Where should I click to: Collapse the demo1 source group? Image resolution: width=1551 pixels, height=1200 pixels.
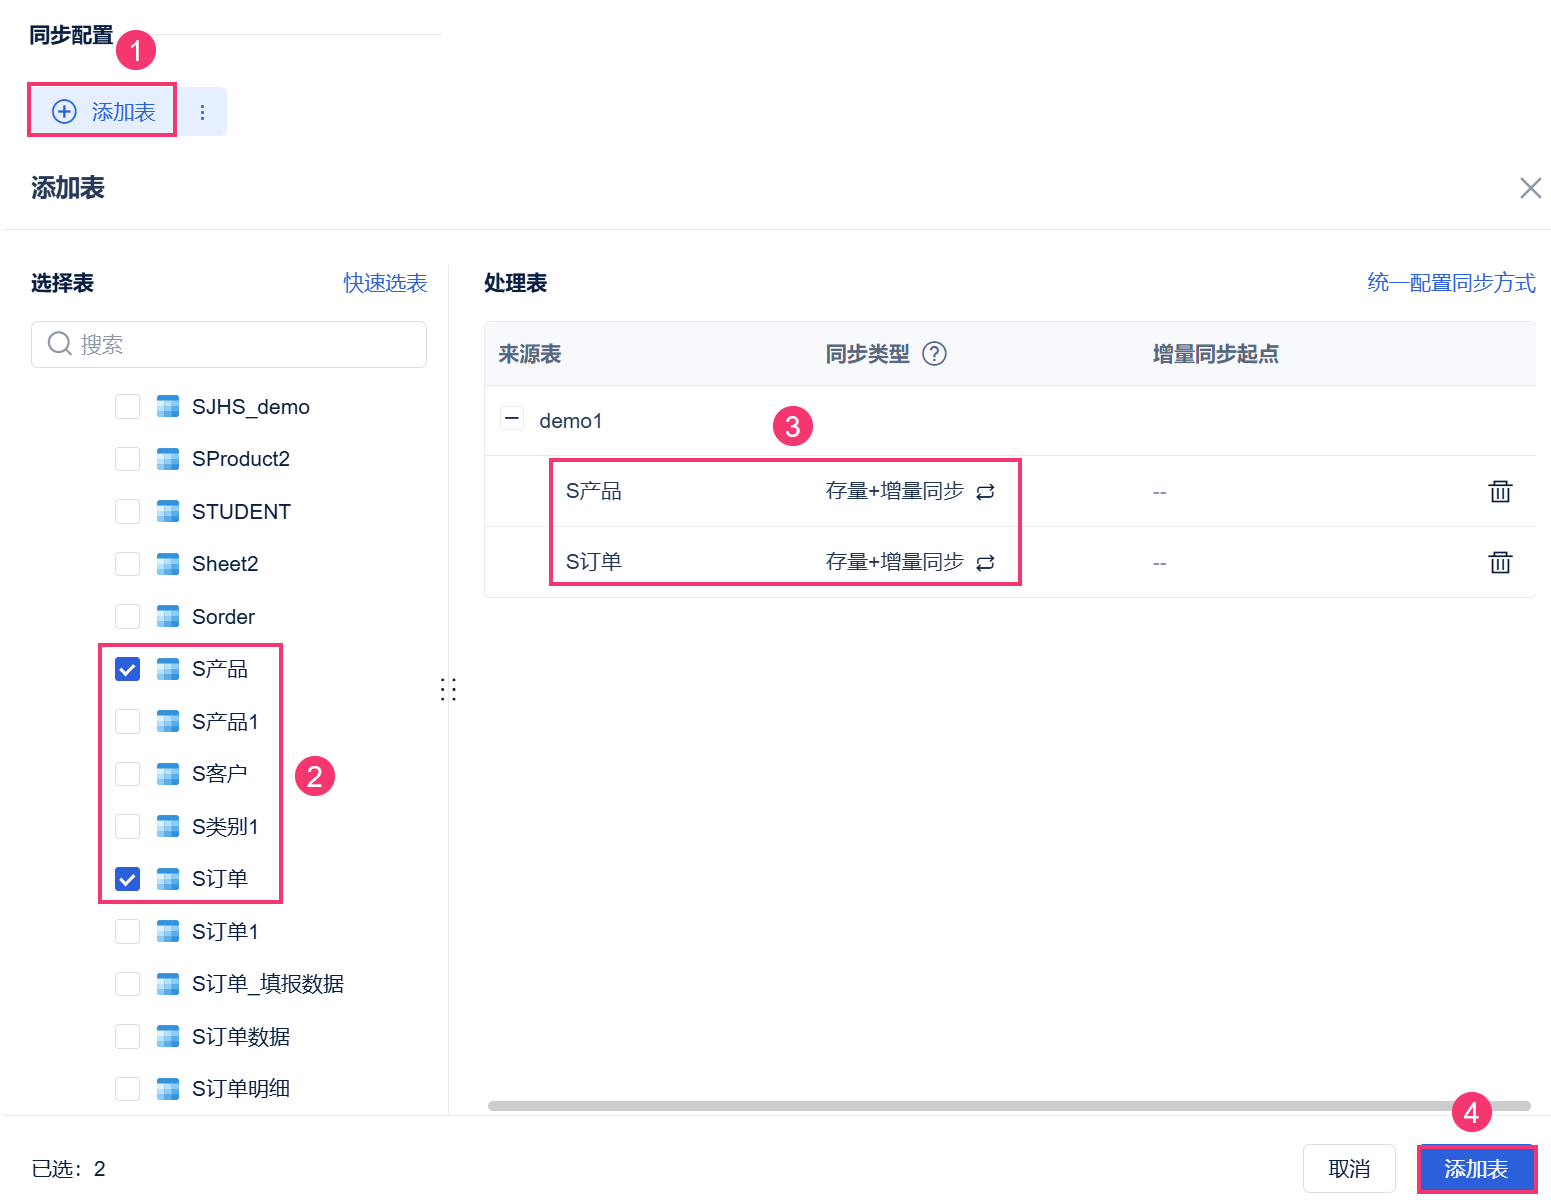point(512,419)
